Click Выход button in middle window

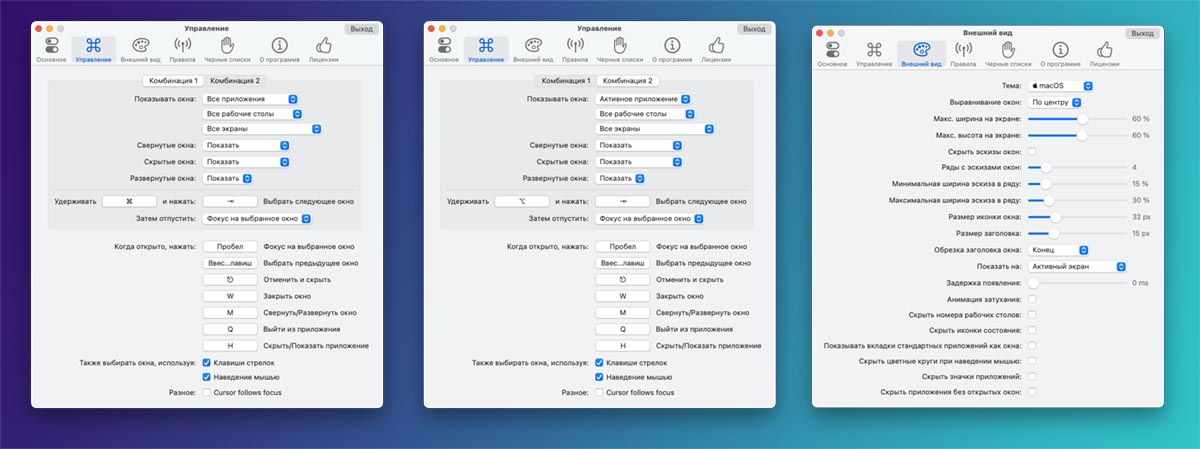pos(755,30)
